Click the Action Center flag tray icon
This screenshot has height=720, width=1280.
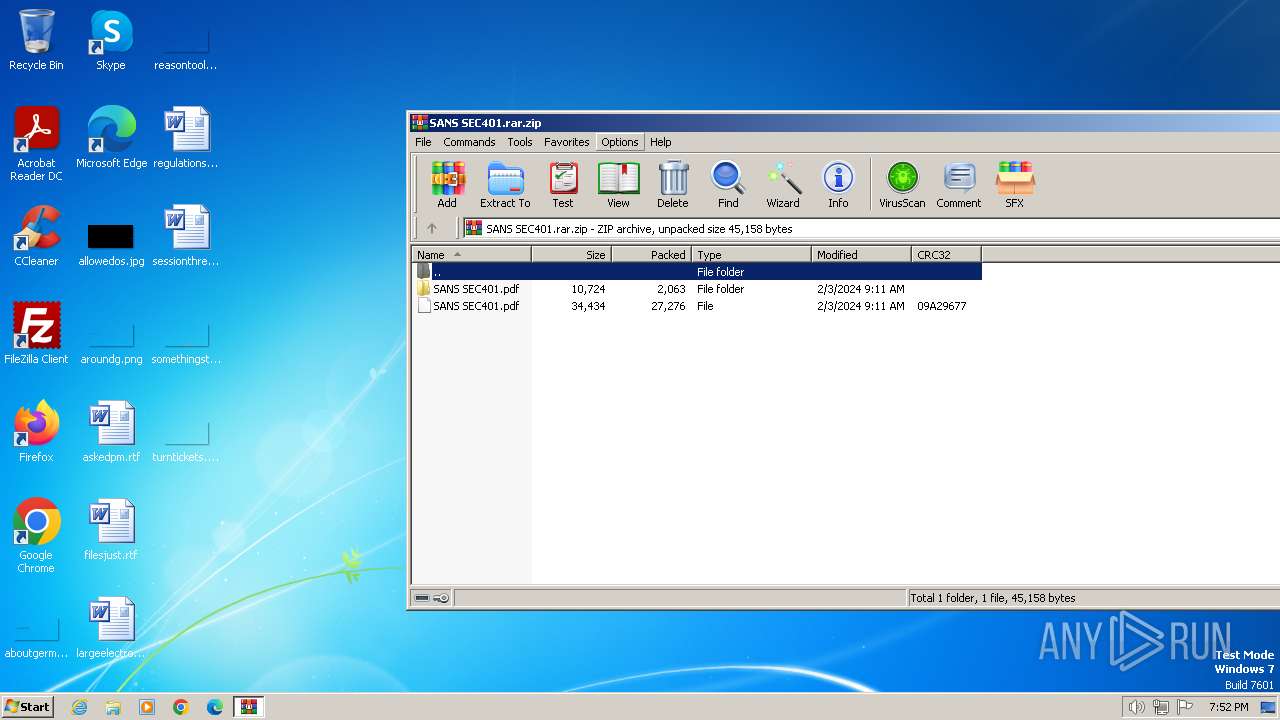point(1185,707)
